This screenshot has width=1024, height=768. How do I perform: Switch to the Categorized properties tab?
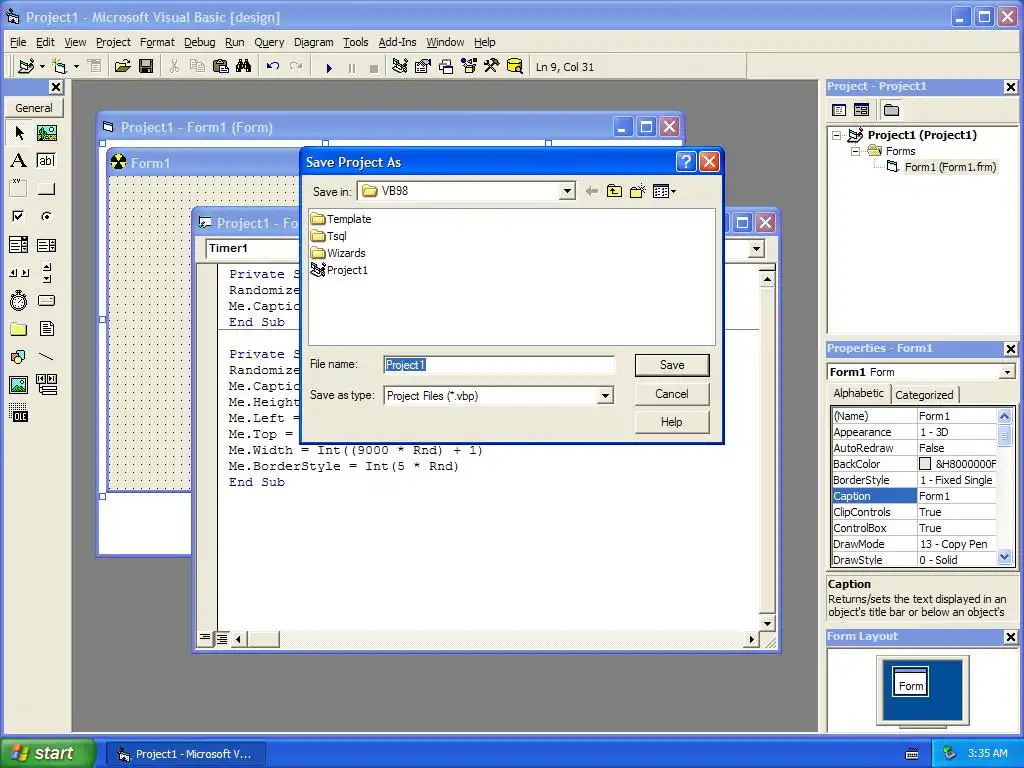click(923, 394)
